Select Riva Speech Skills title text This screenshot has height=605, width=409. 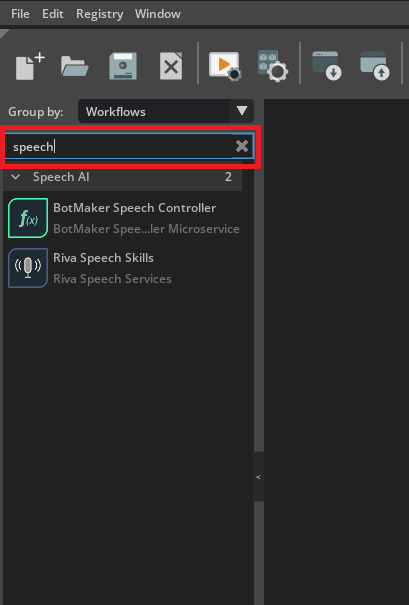pyautogui.click(x=103, y=258)
